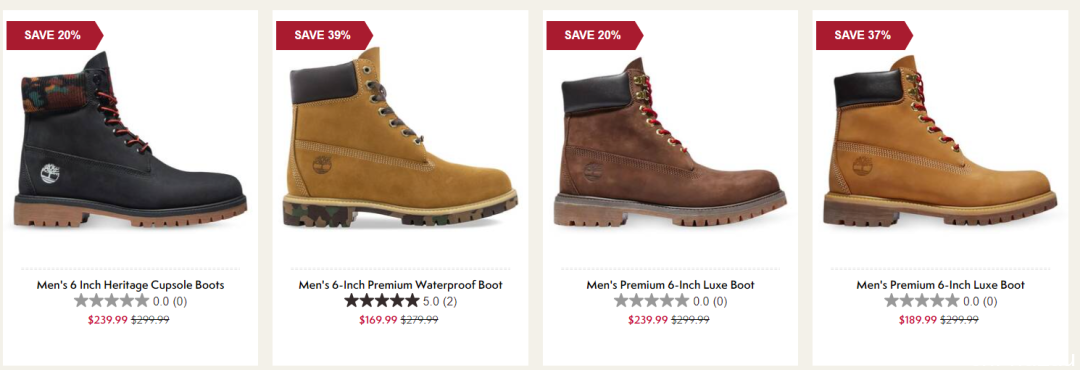Click the 5.0 star rating of Waterproof Boot
This screenshot has height=370, width=1080.
[x=382, y=301]
